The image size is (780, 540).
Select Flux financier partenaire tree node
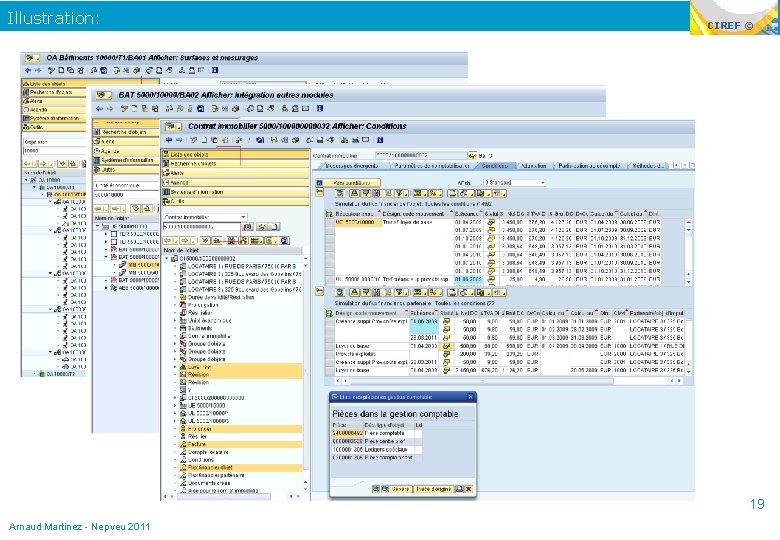[216, 475]
